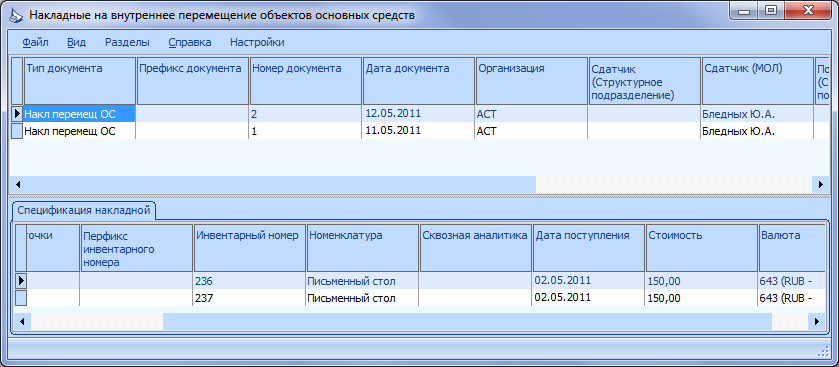Open the Разделы menu
This screenshot has height=367, width=839.
click(127, 42)
